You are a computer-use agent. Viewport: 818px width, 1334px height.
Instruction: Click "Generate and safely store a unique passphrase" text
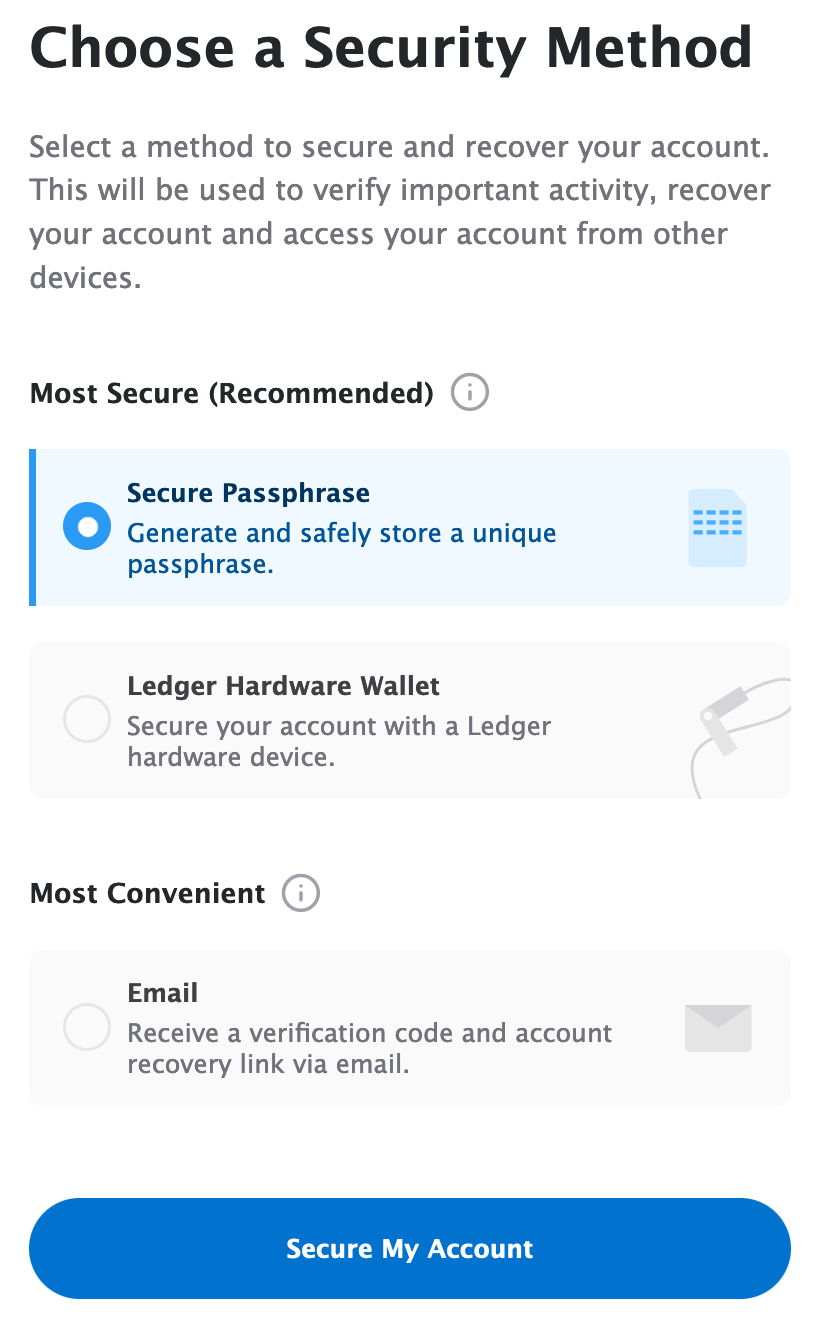click(x=341, y=548)
